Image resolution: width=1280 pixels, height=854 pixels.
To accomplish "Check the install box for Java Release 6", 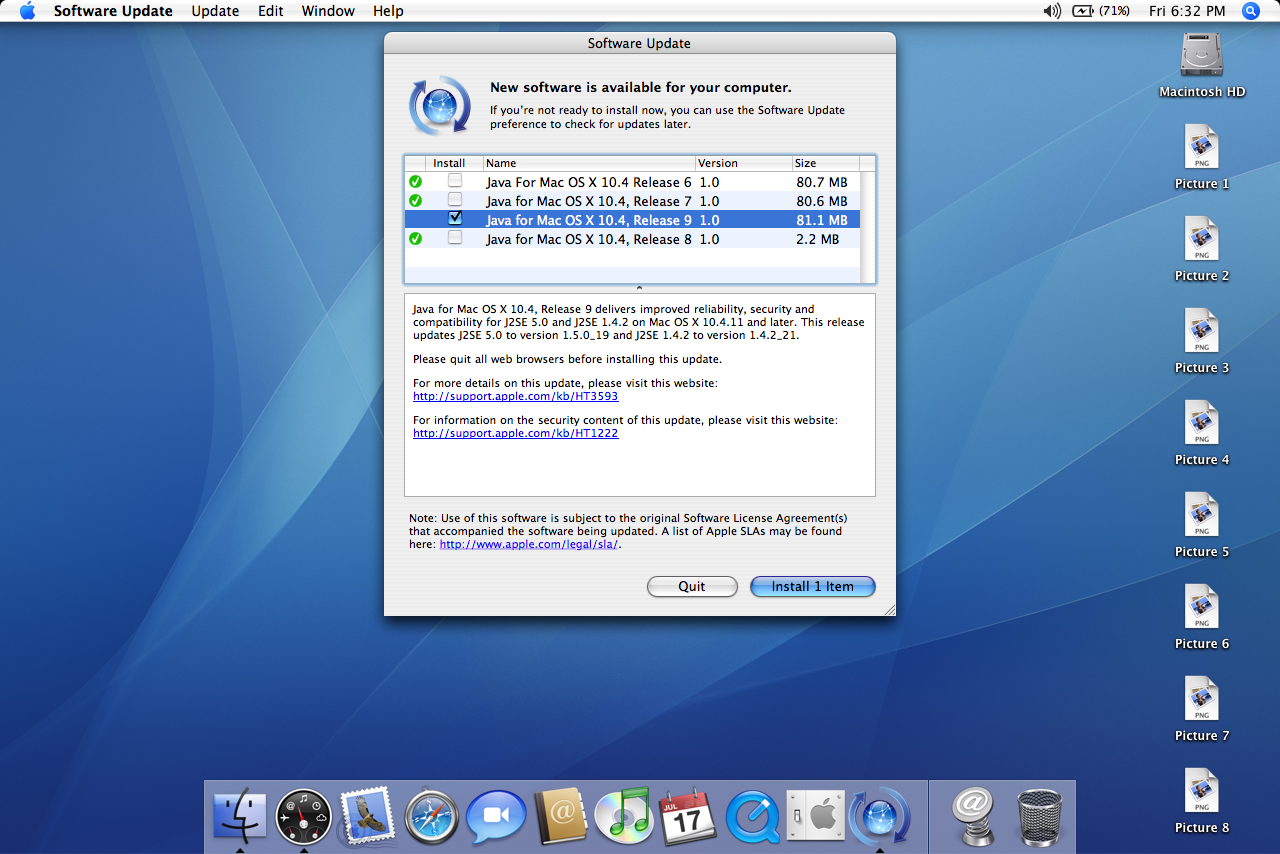I will (x=455, y=181).
